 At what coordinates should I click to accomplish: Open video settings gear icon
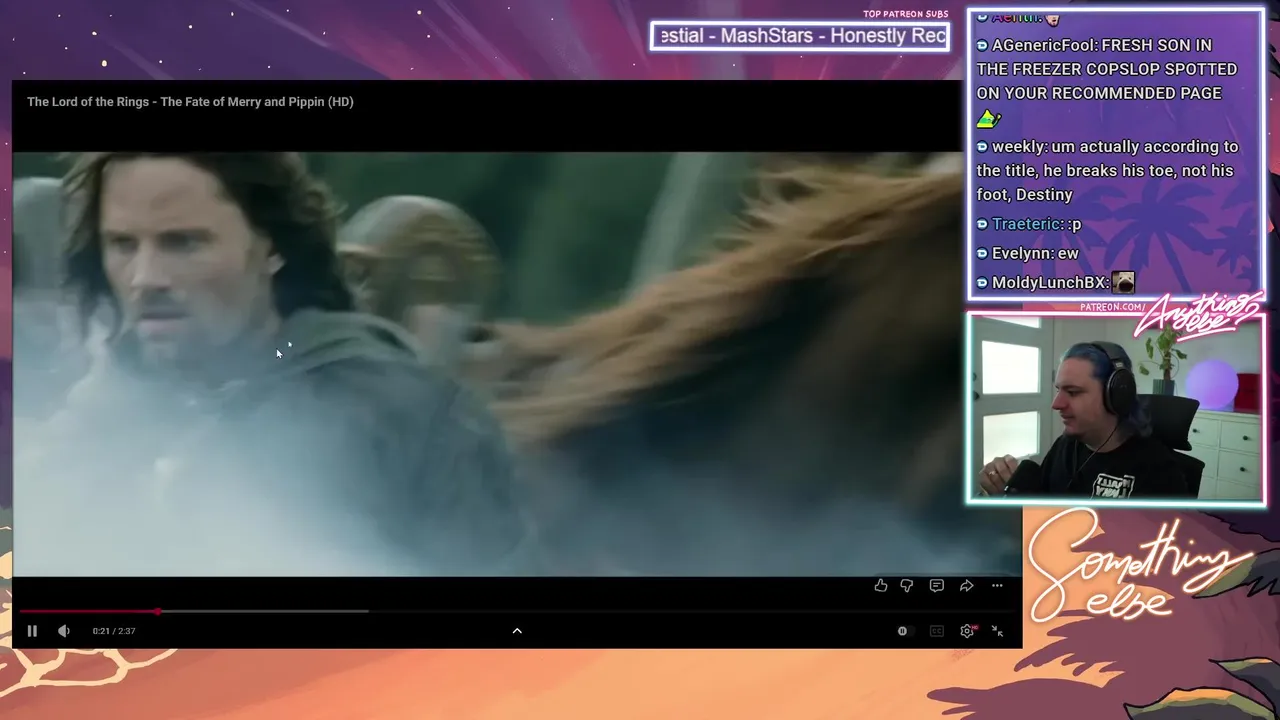[967, 631]
